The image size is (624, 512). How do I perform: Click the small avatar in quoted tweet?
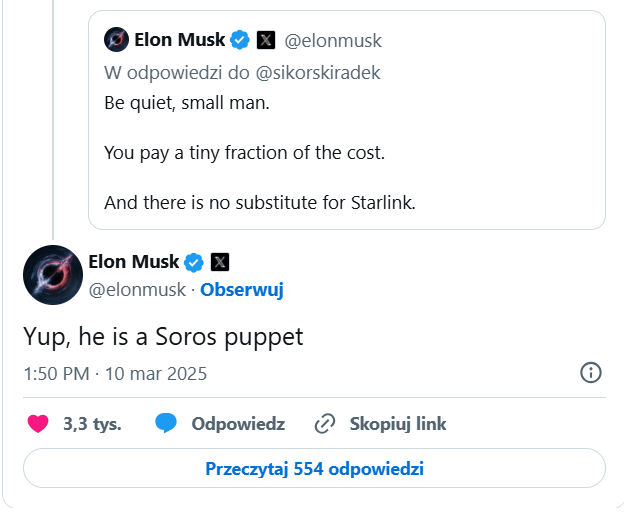pos(116,41)
